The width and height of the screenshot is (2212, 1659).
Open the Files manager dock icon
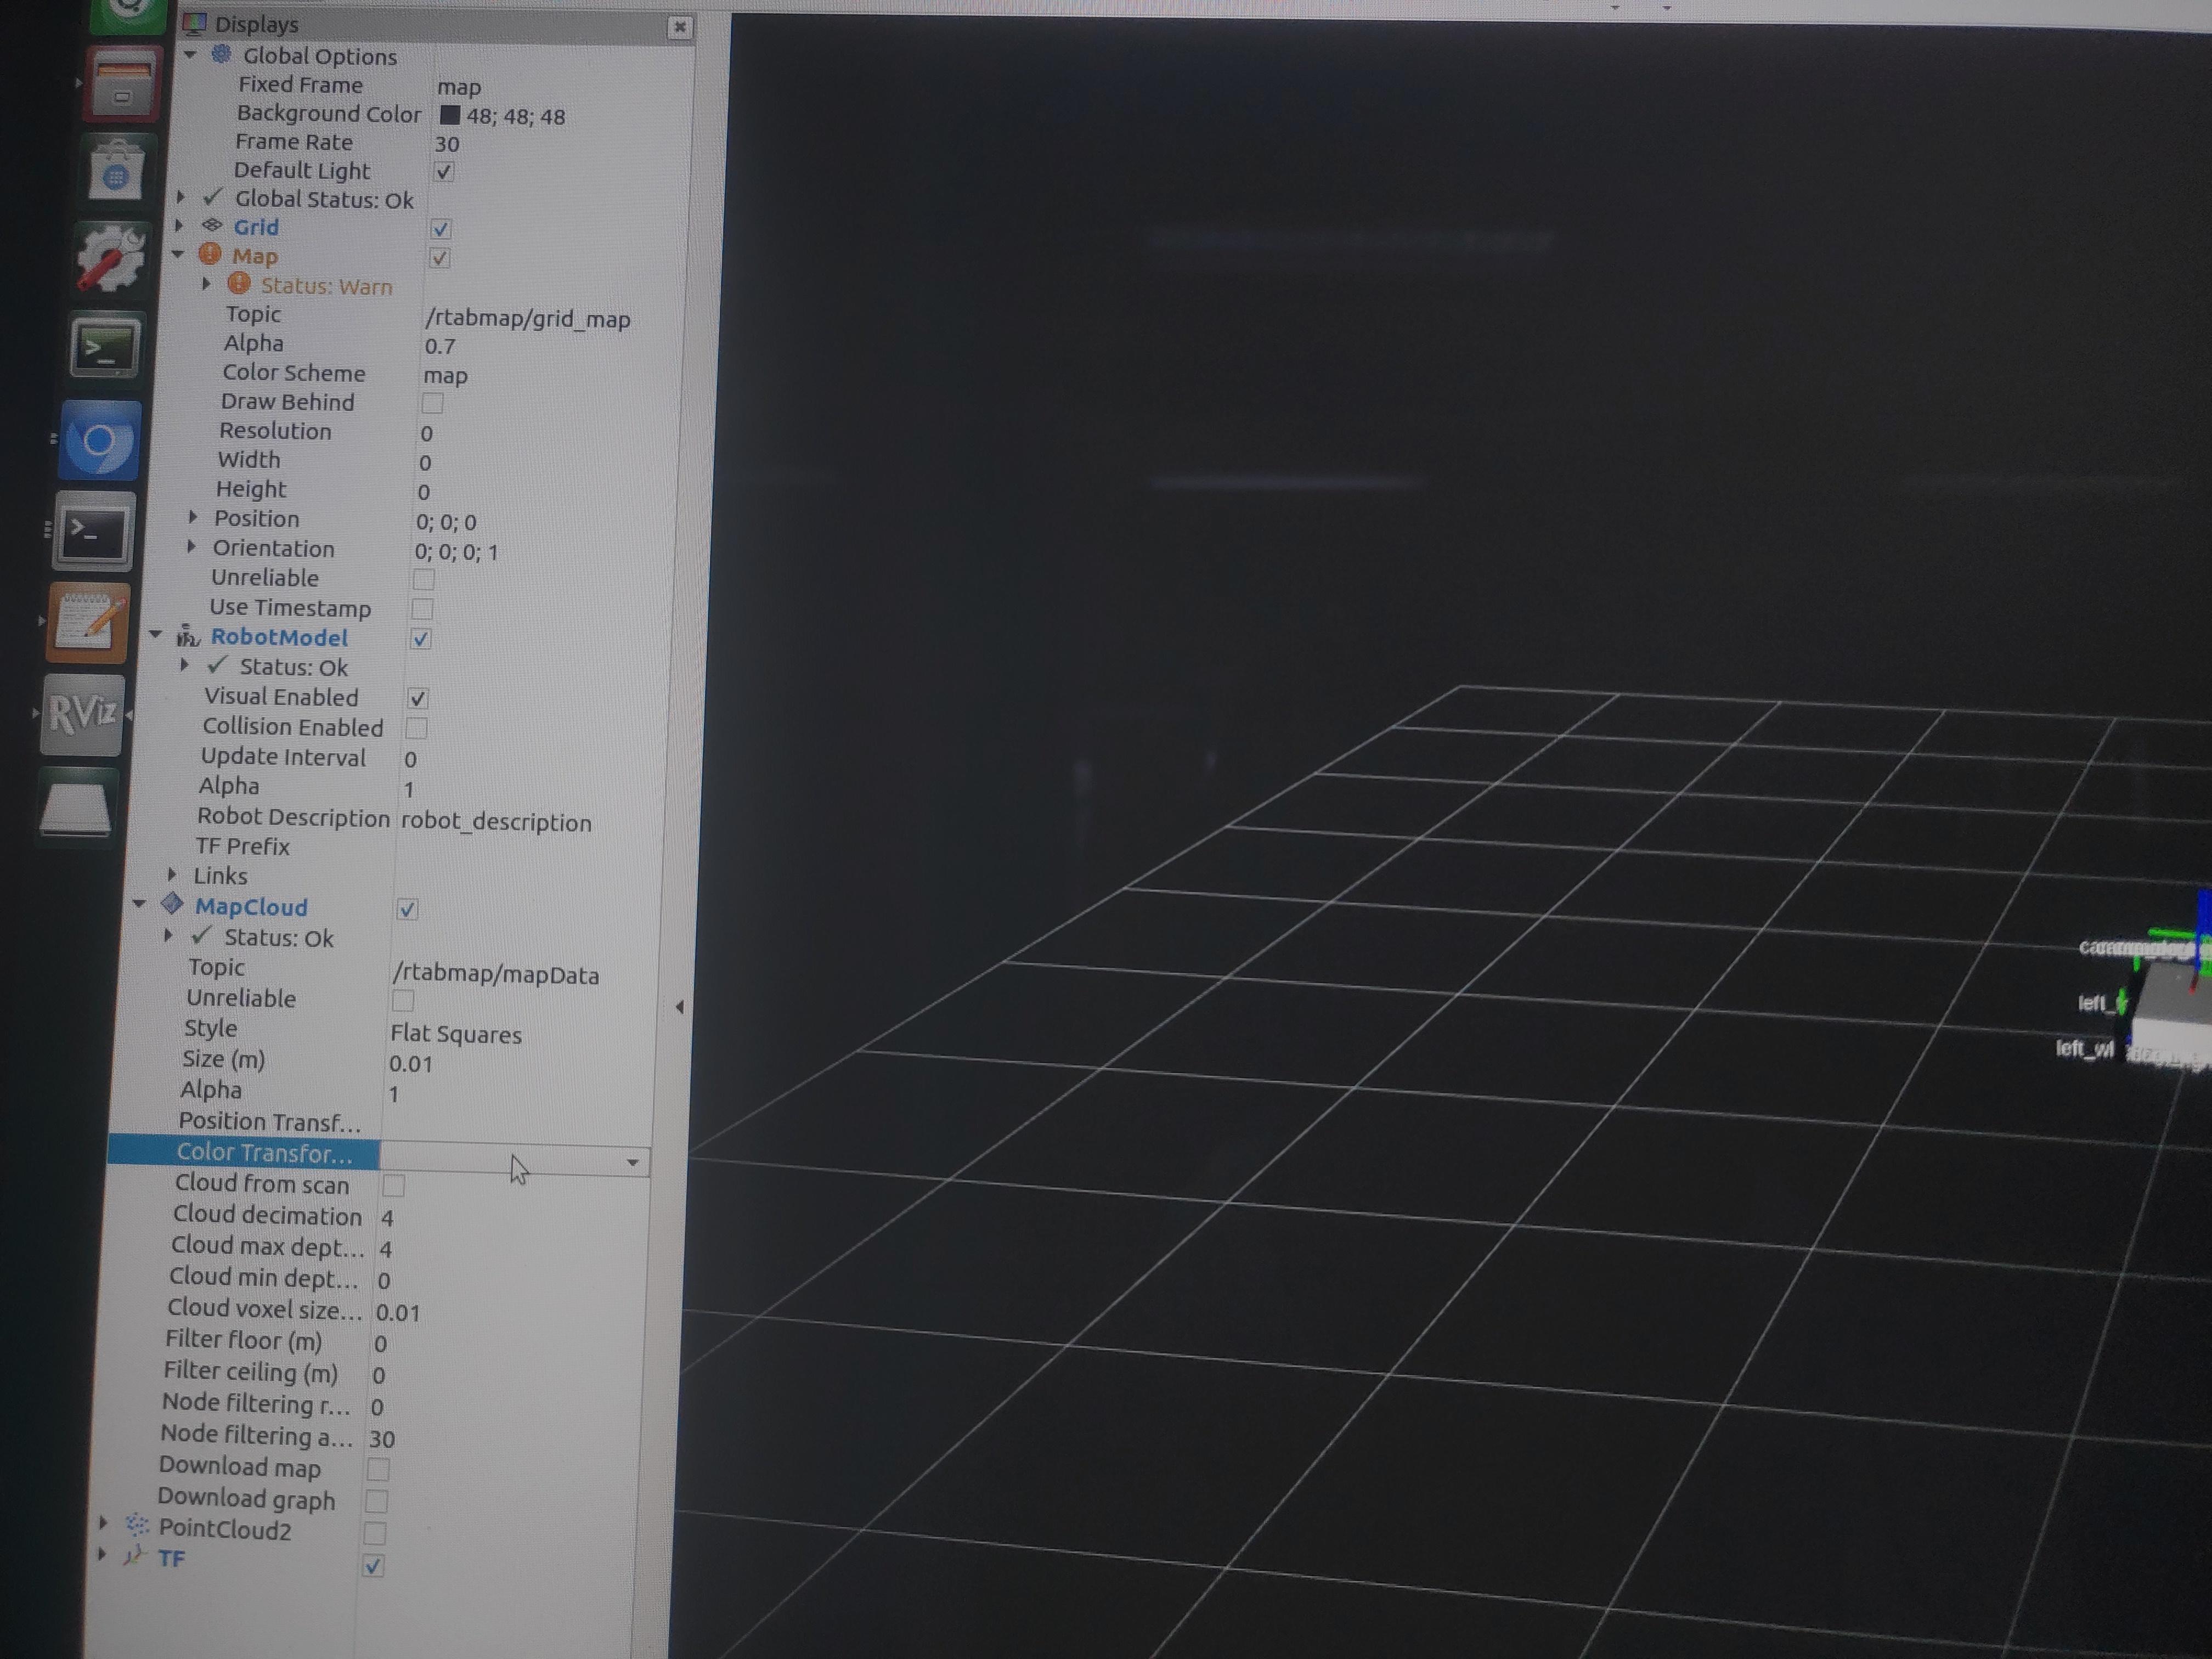coord(123,84)
